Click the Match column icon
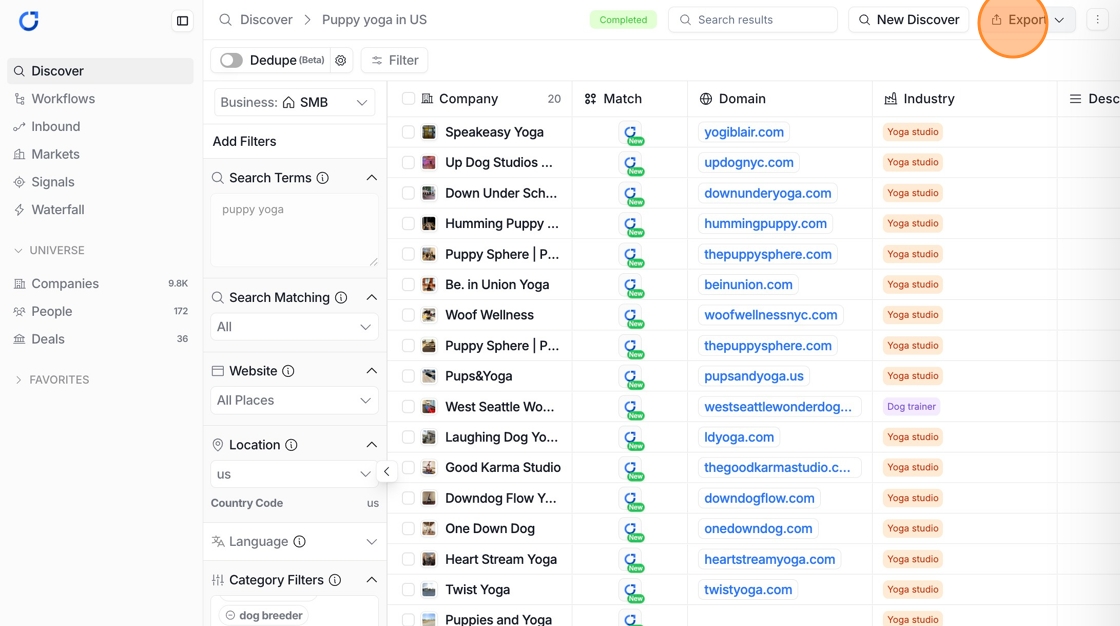This screenshot has height=626, width=1120. pyautogui.click(x=591, y=99)
